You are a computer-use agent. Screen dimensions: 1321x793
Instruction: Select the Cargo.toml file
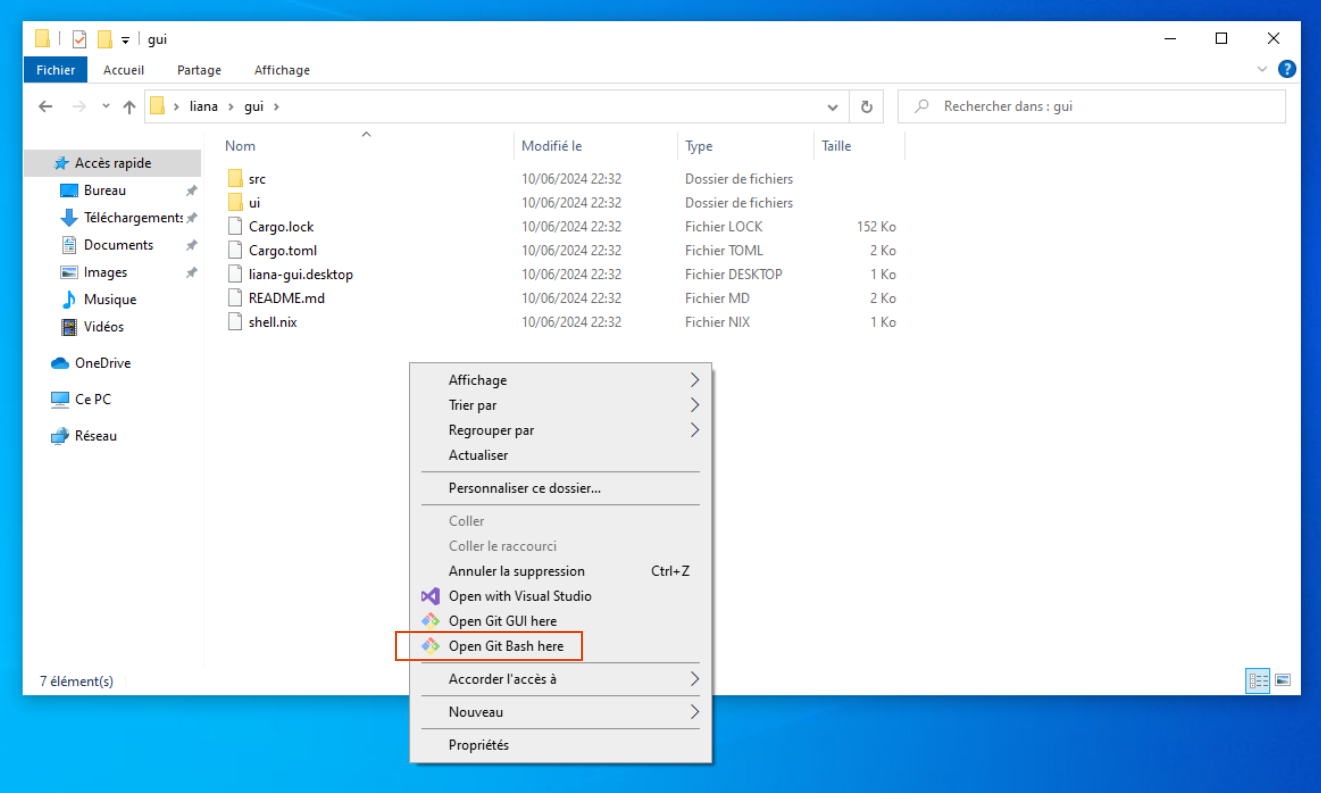[282, 251]
